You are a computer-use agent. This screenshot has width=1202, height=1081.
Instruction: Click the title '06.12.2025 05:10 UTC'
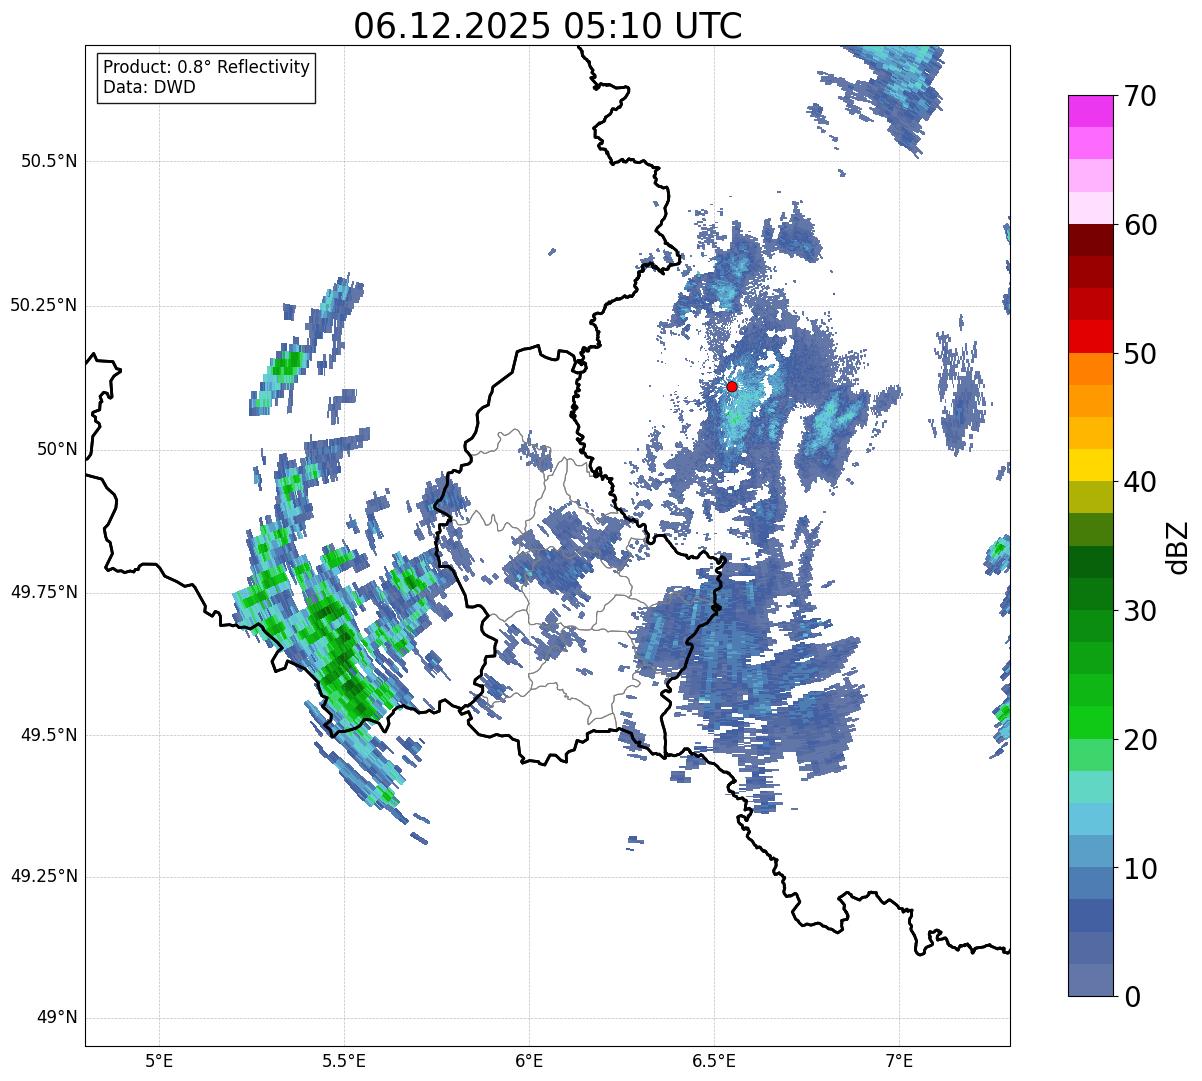click(548, 26)
